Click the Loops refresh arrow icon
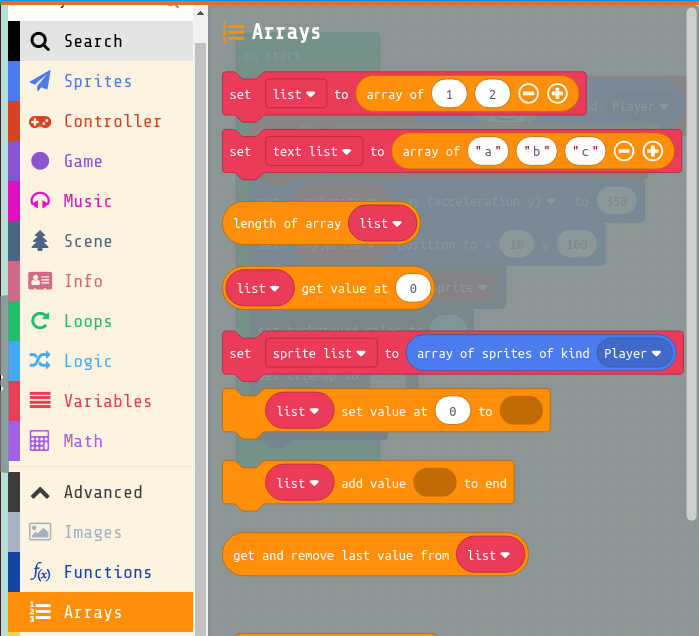Image resolution: width=699 pixels, height=636 pixels. click(x=40, y=321)
